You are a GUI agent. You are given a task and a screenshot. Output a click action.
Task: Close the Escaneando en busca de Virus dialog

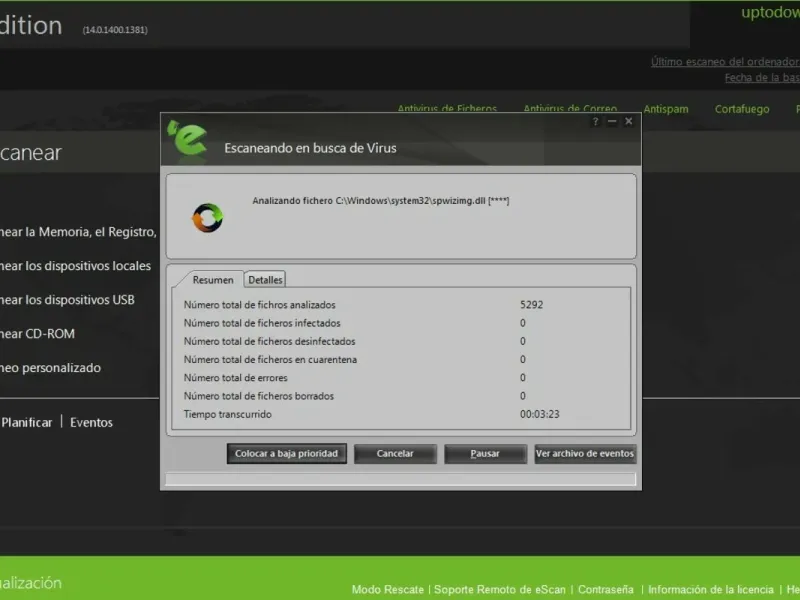click(629, 121)
